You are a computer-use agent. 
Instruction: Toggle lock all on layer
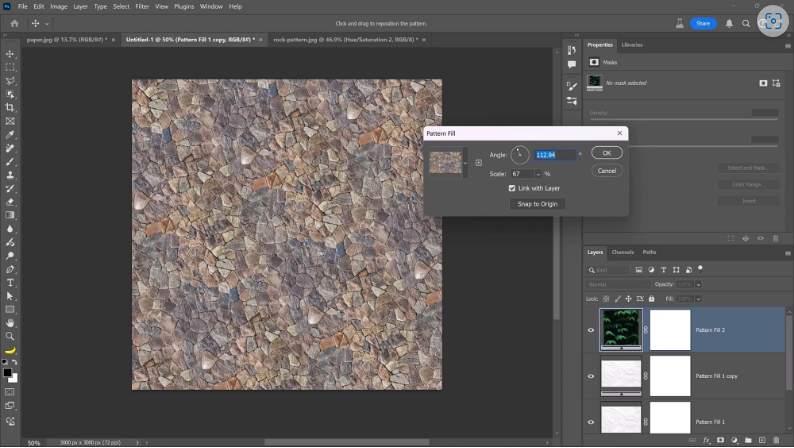[x=652, y=299]
